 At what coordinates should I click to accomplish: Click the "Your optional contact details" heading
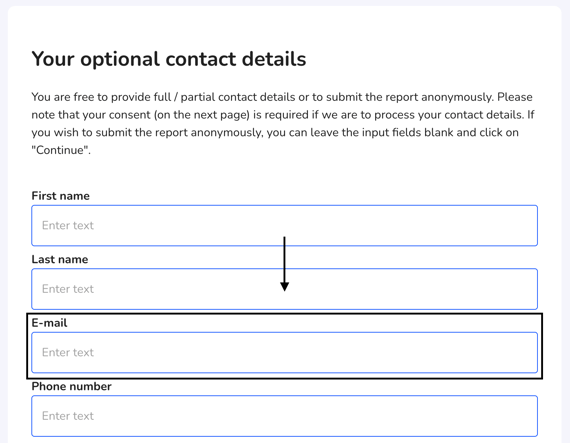tap(169, 59)
